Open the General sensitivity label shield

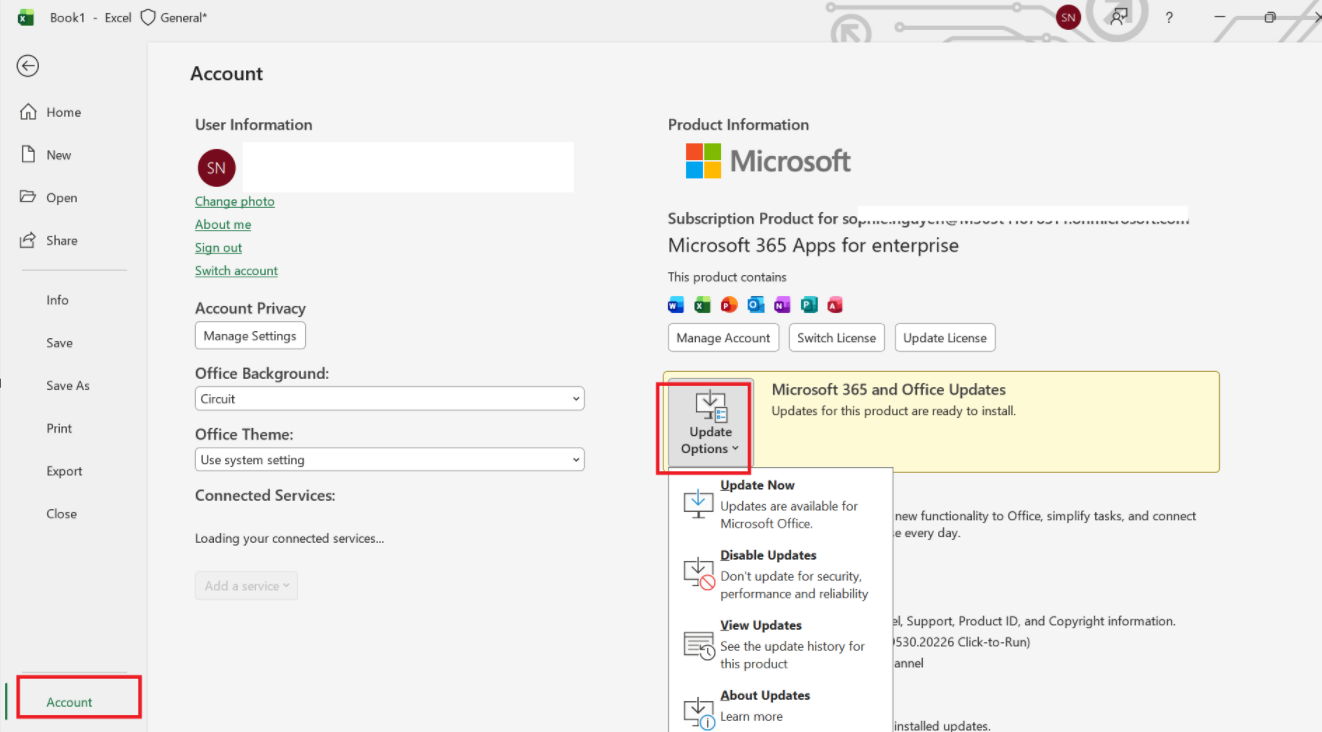148,18
